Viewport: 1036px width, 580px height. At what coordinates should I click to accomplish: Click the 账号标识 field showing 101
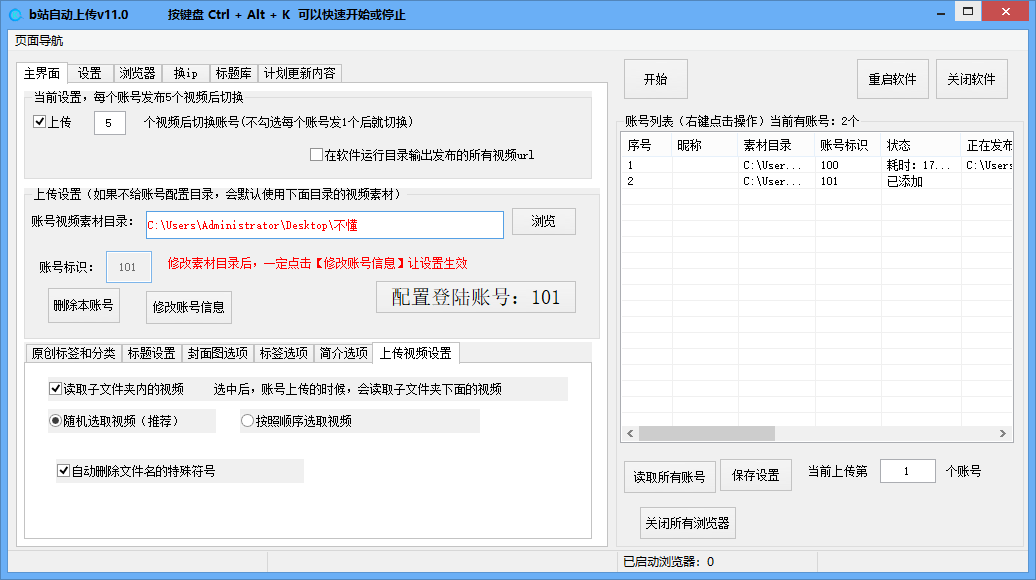[129, 267]
